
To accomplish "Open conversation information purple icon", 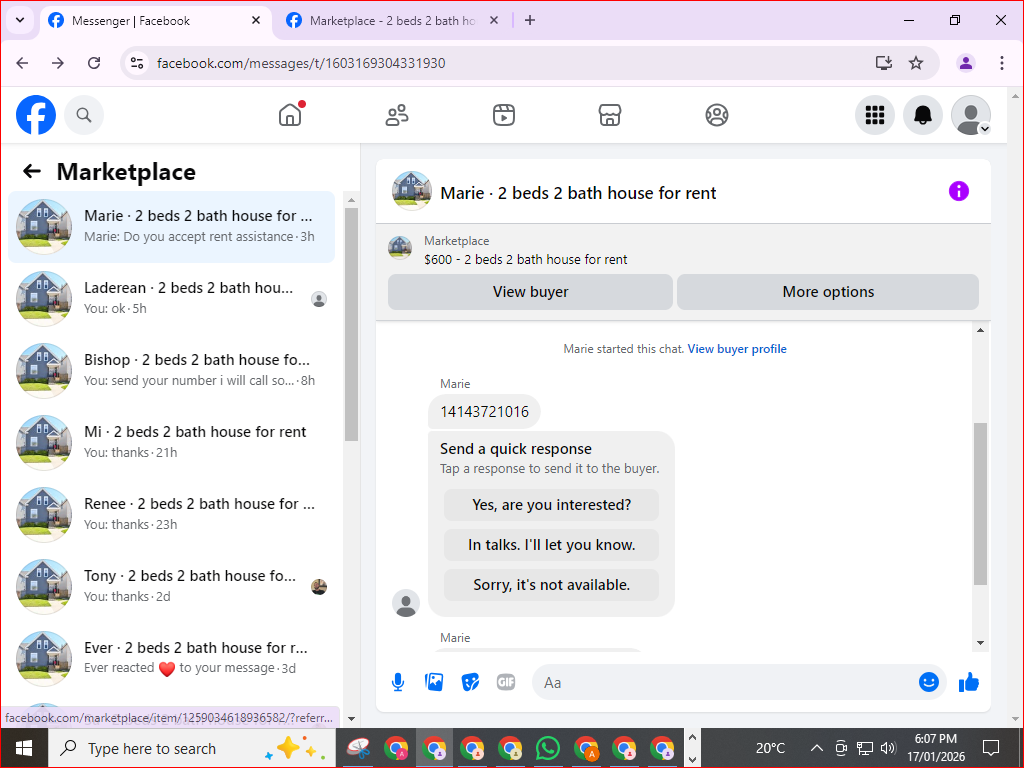I will [x=958, y=191].
